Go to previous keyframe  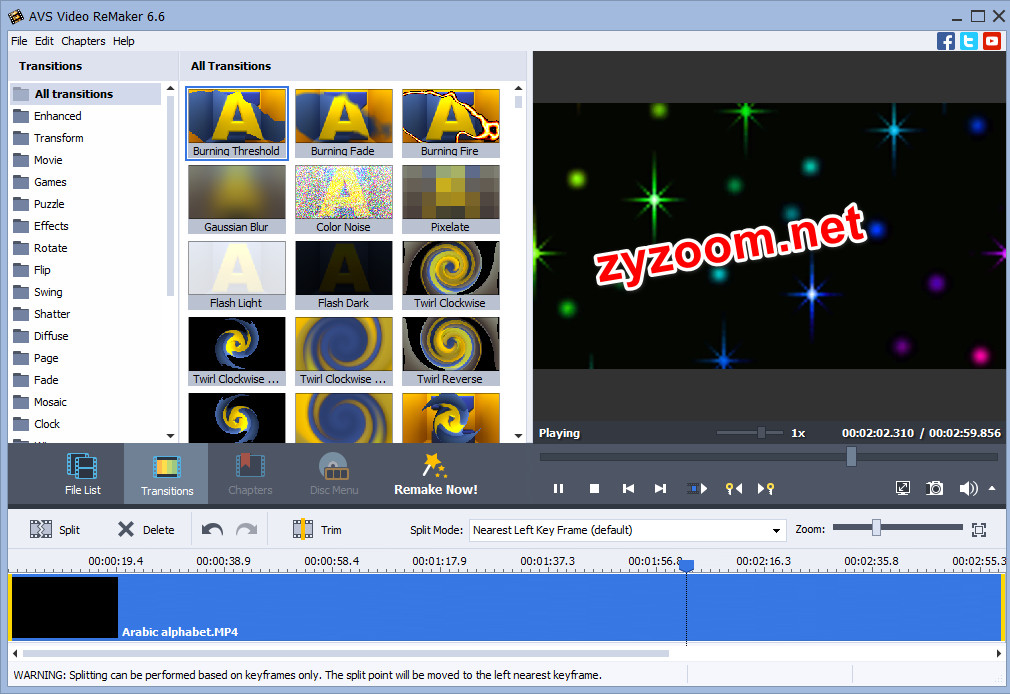tap(734, 488)
